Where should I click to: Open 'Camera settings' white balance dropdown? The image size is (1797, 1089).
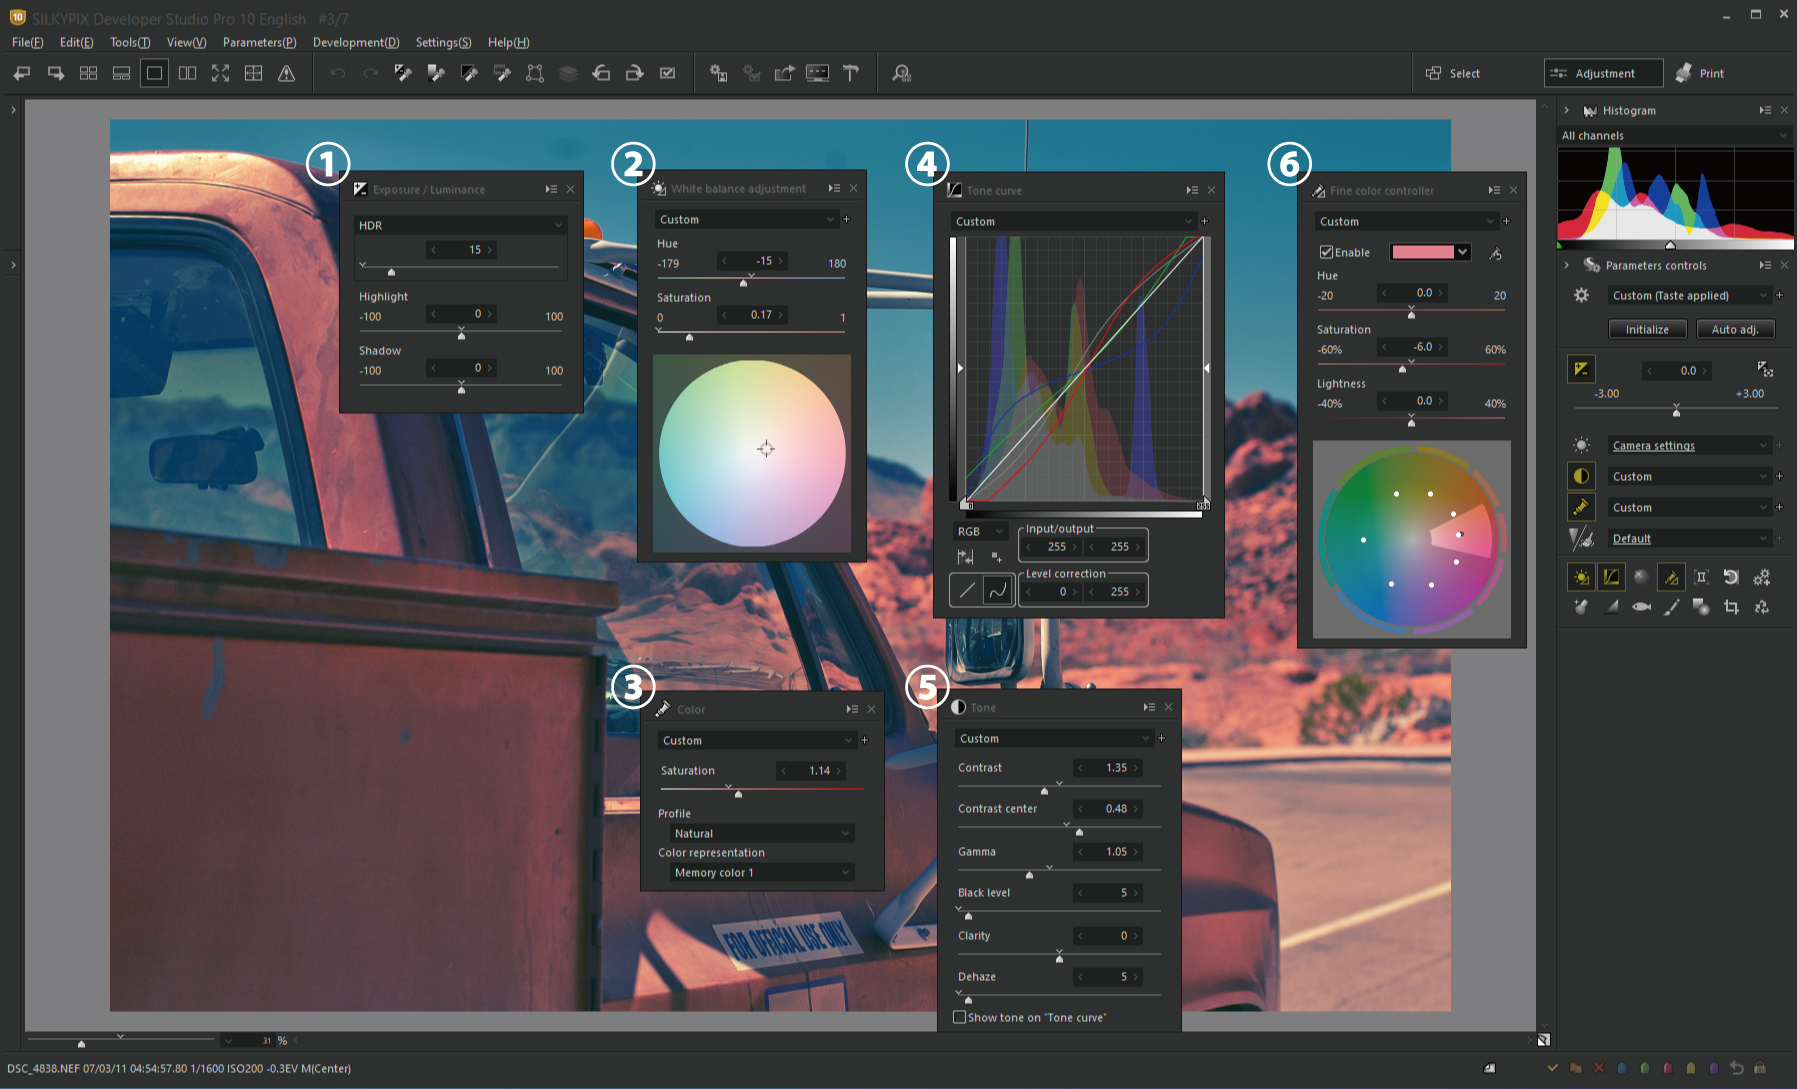coord(1689,445)
